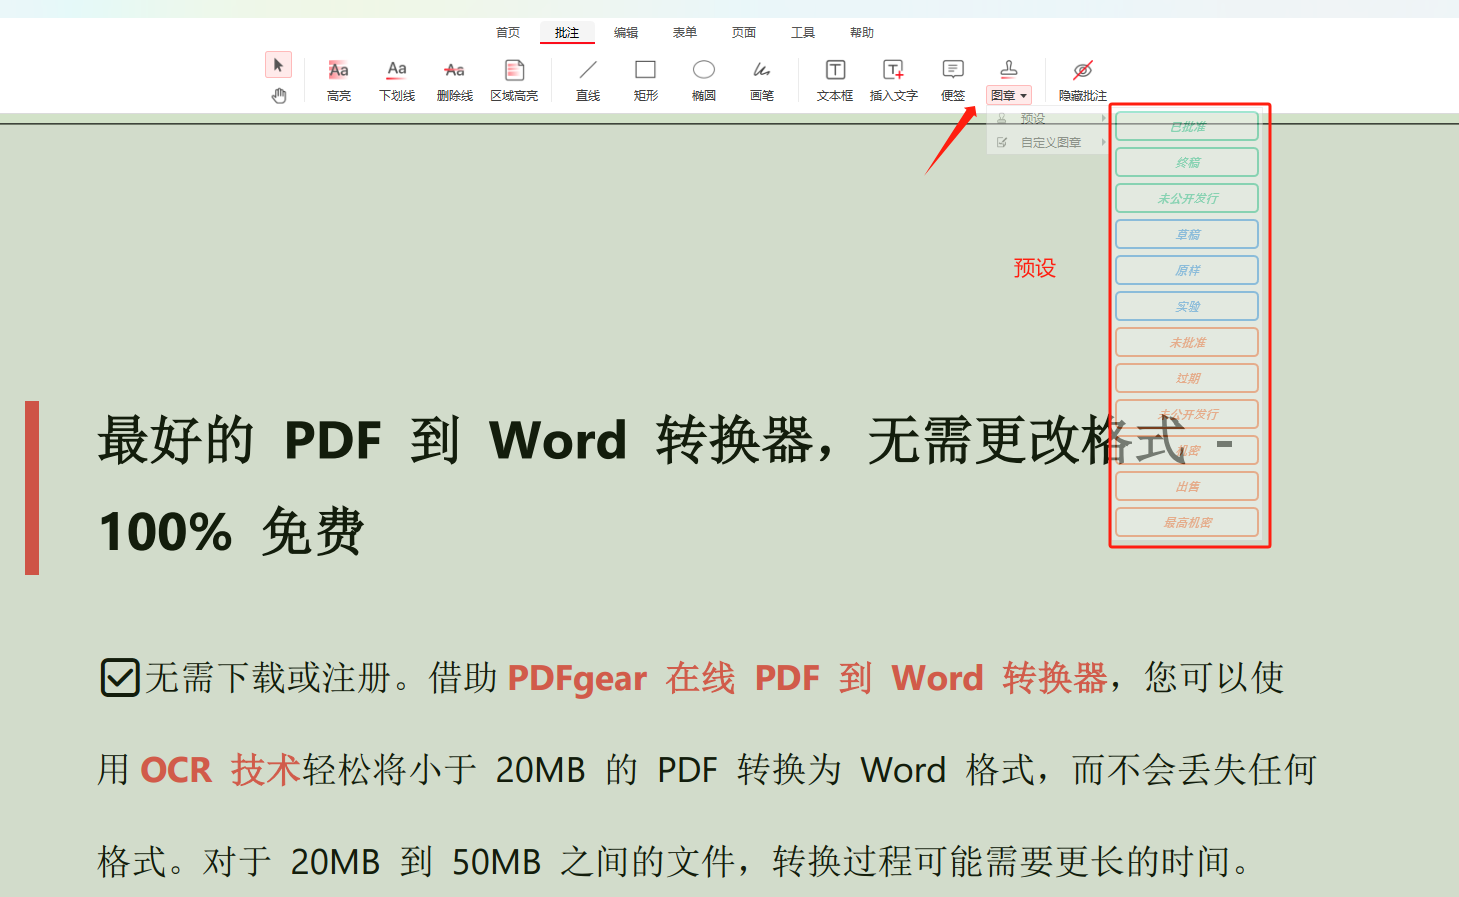Switch to the 批注 annotation tab

[567, 33]
